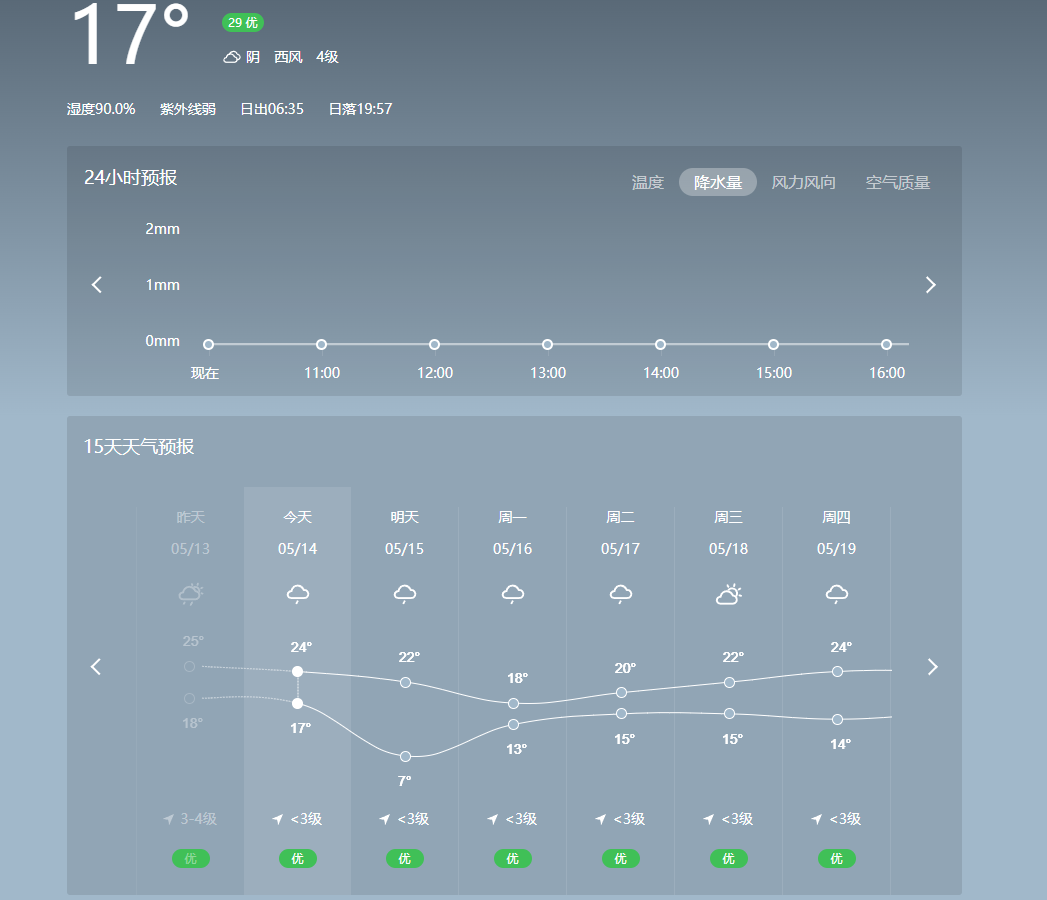Image resolution: width=1047 pixels, height=900 pixels.
Task: Click the 15天天气预报 heading
Action: tap(139, 447)
